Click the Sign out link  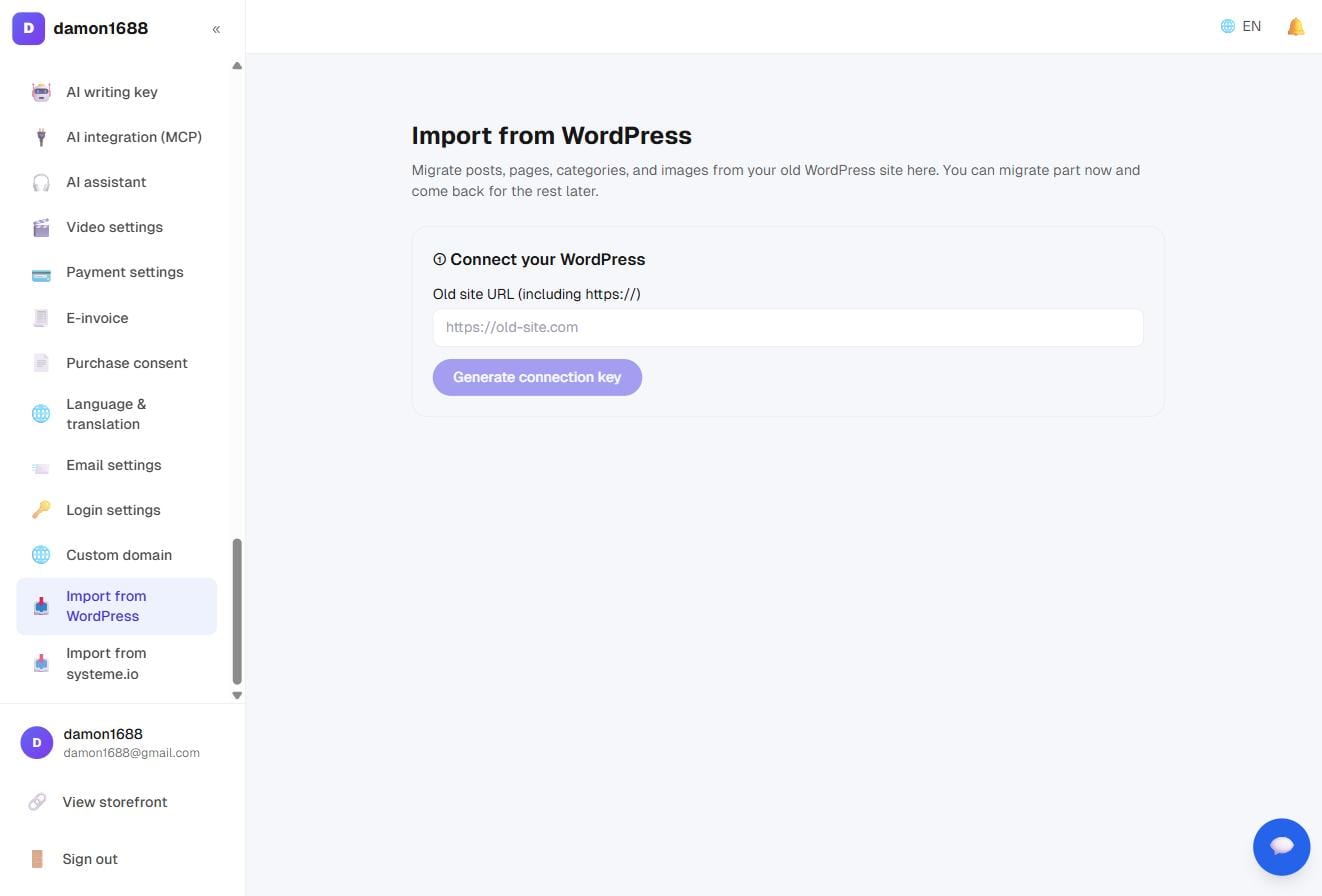[90, 859]
